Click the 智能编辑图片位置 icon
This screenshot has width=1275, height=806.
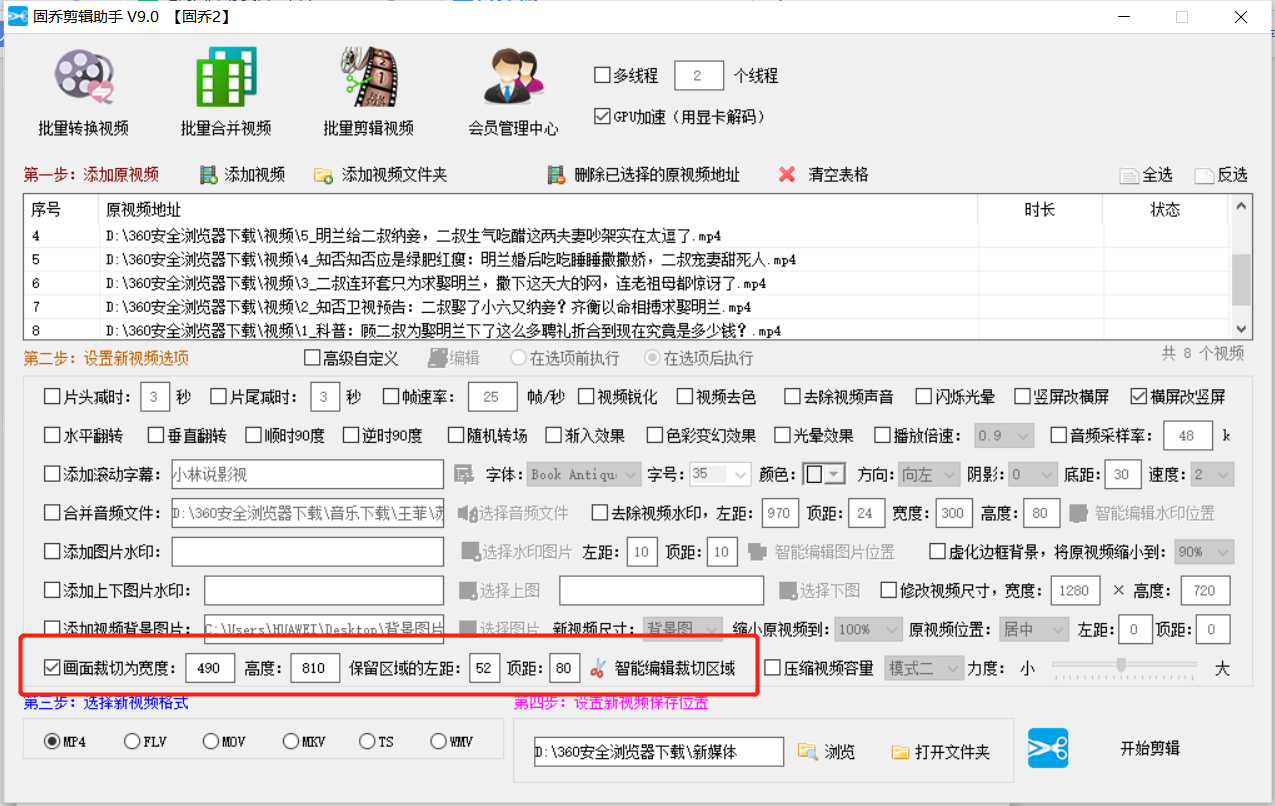click(x=757, y=551)
